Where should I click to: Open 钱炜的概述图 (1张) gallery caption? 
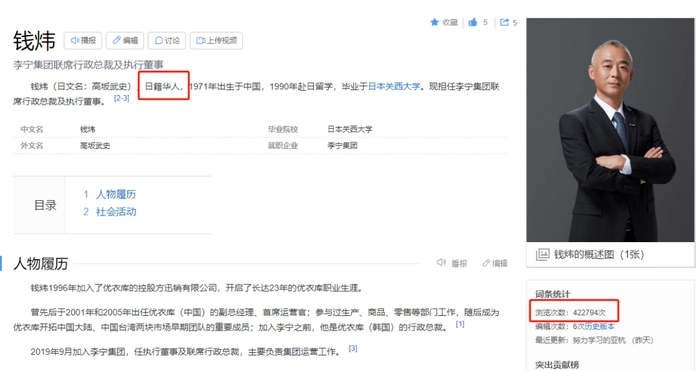[599, 254]
